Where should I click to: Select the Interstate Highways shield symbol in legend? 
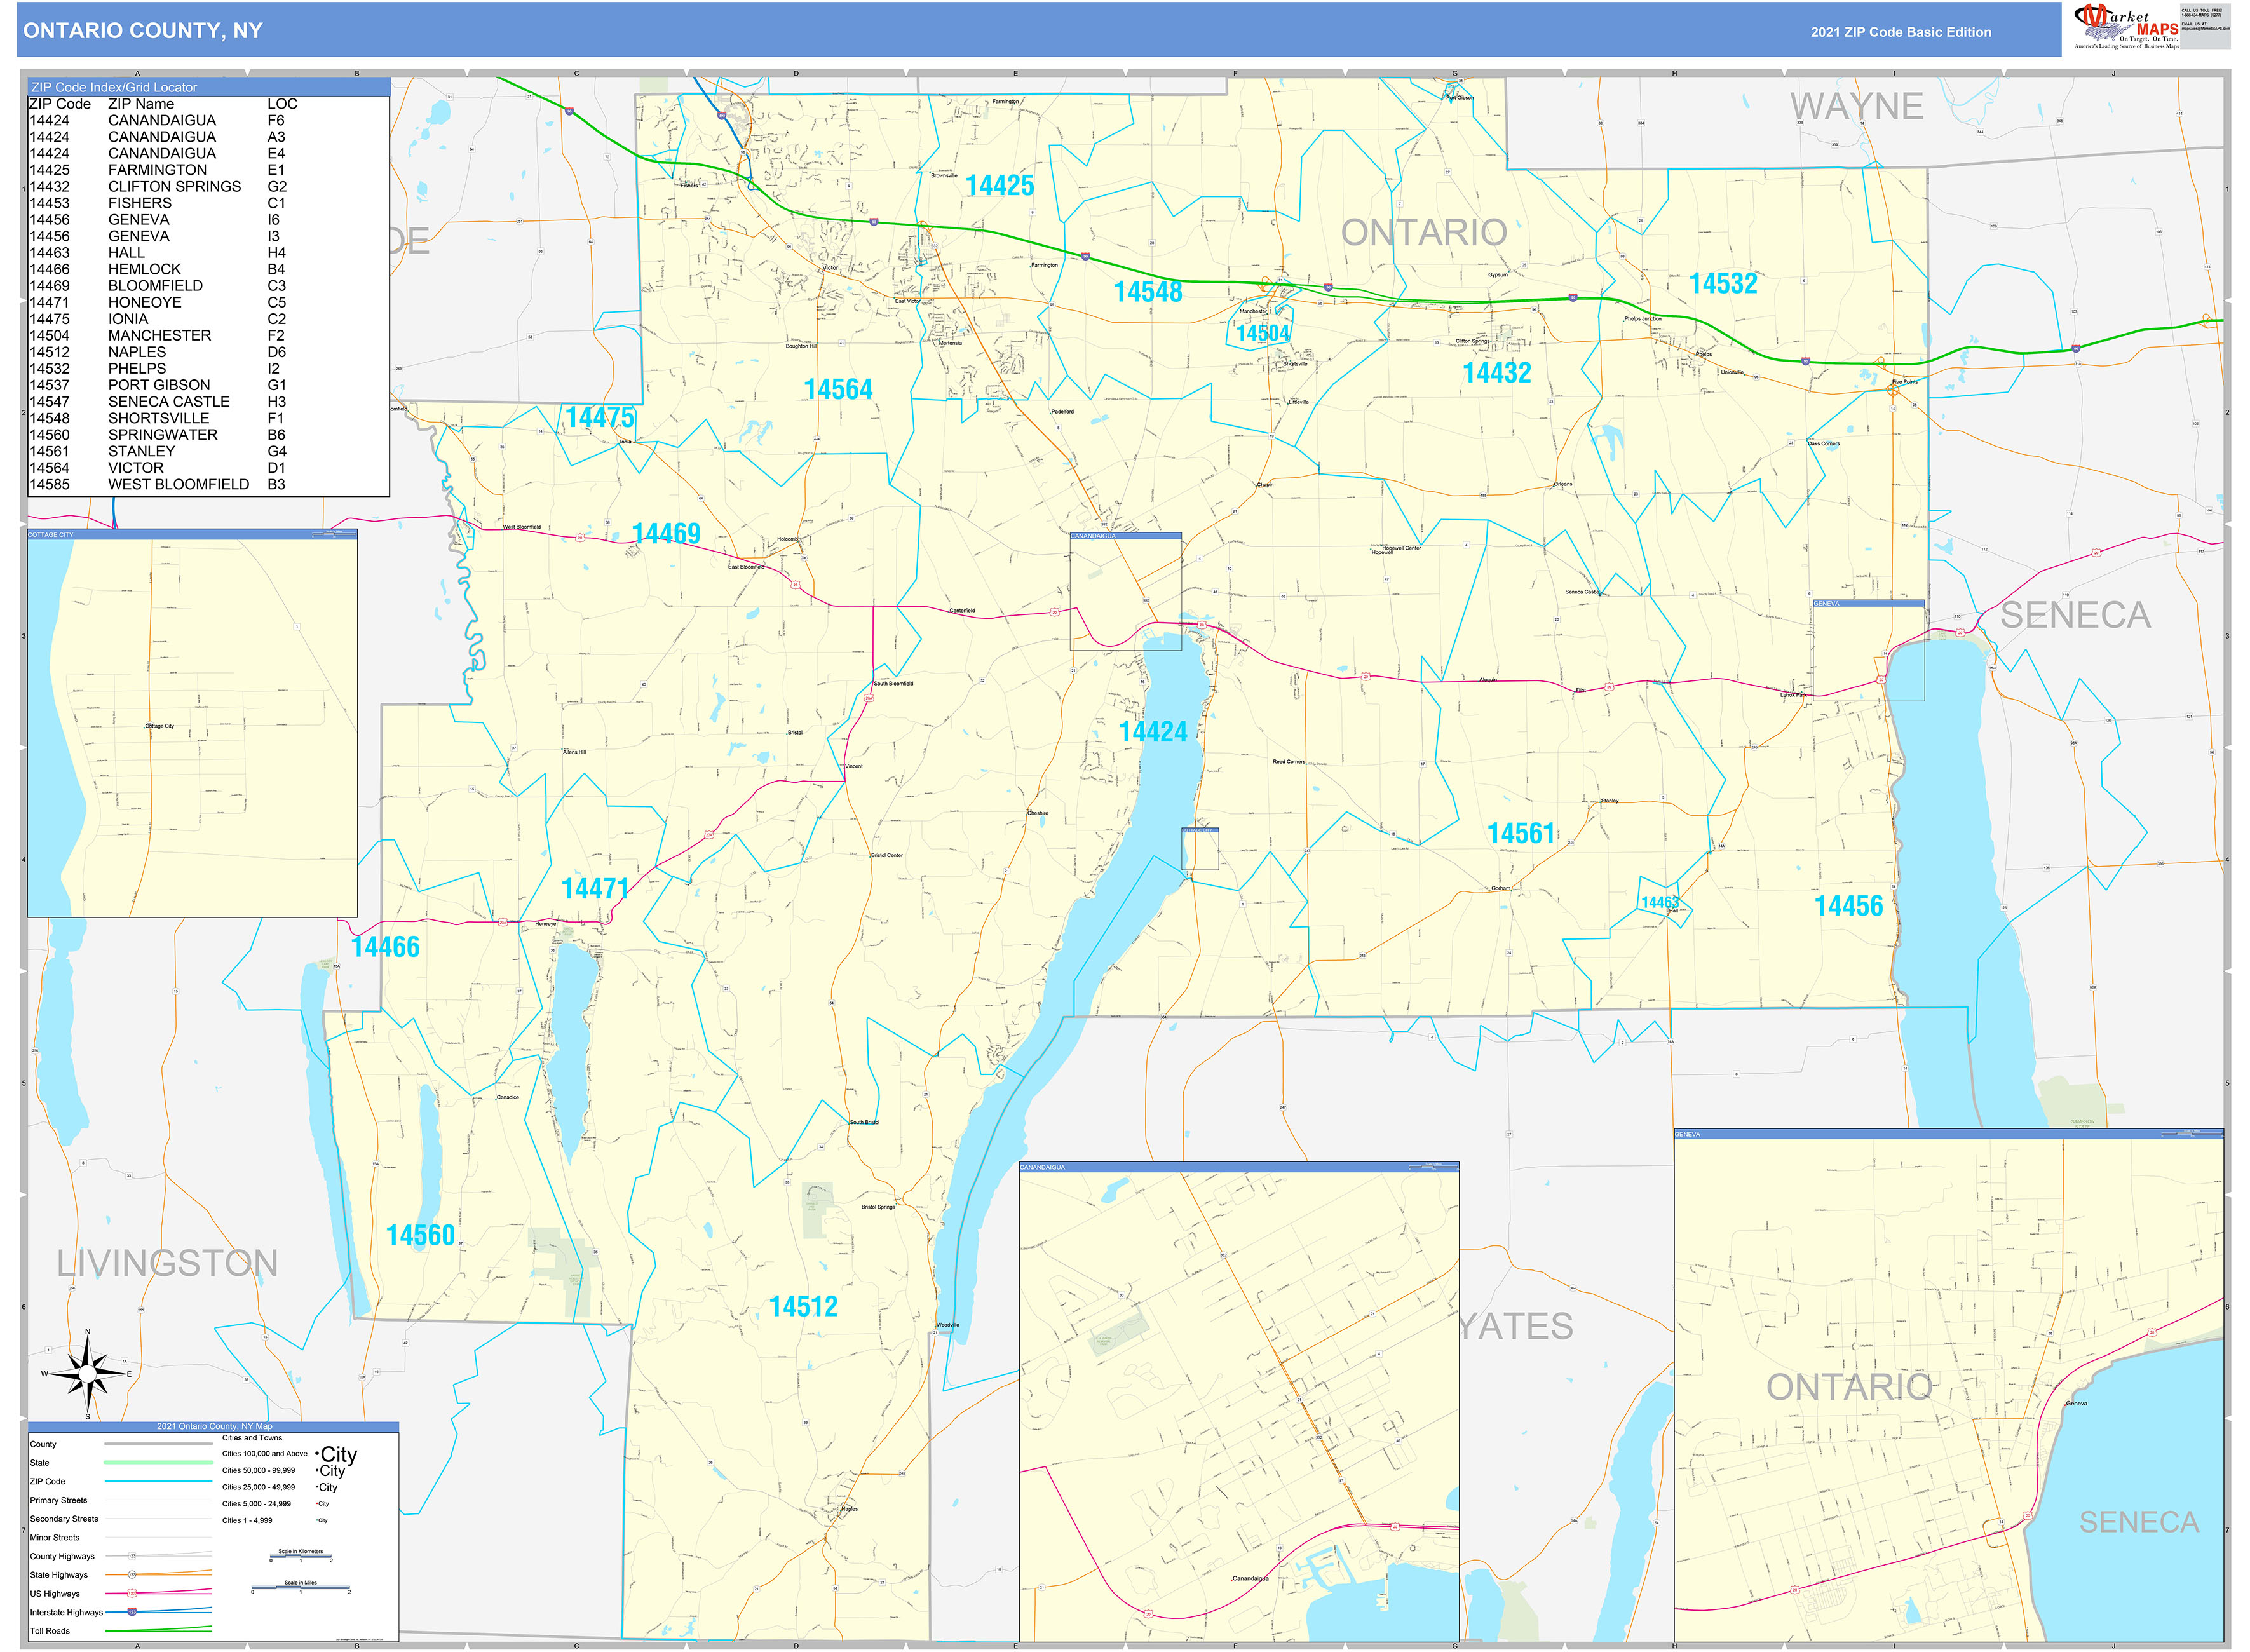[133, 1613]
